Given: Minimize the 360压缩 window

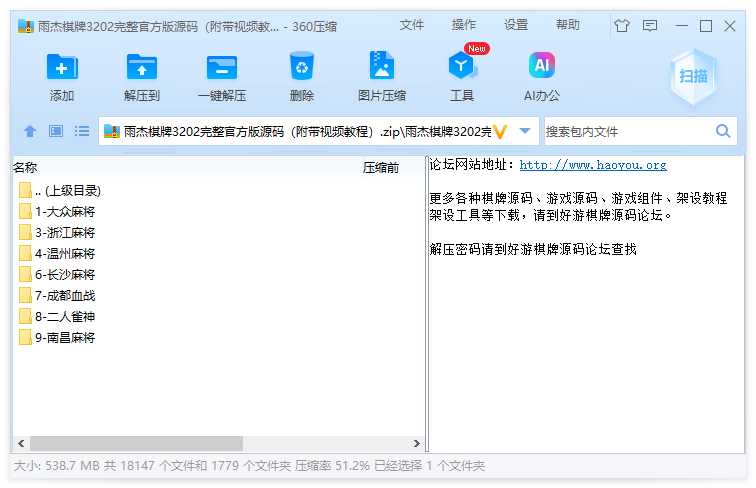Looking at the screenshot, I should (681, 26).
